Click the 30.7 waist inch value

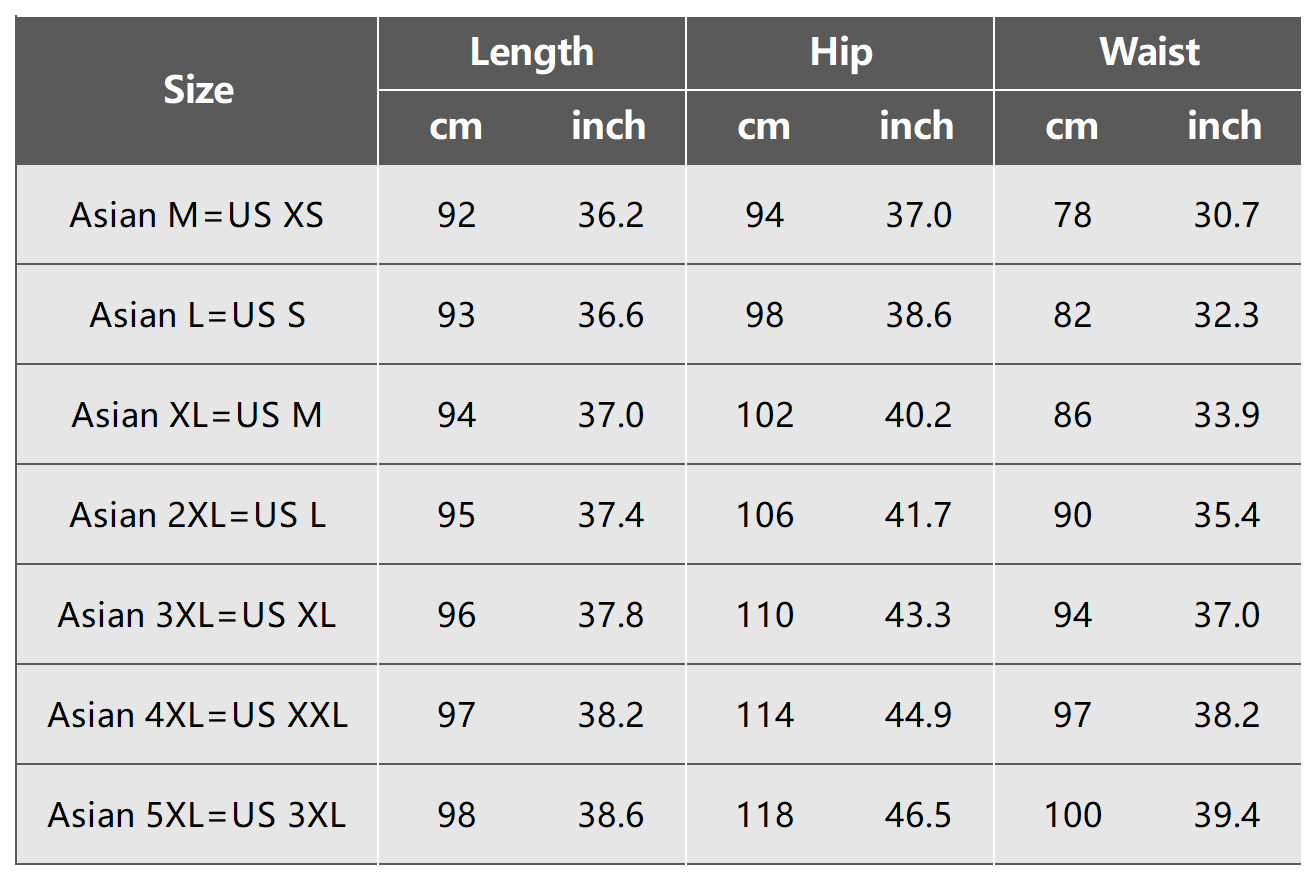click(x=1226, y=215)
